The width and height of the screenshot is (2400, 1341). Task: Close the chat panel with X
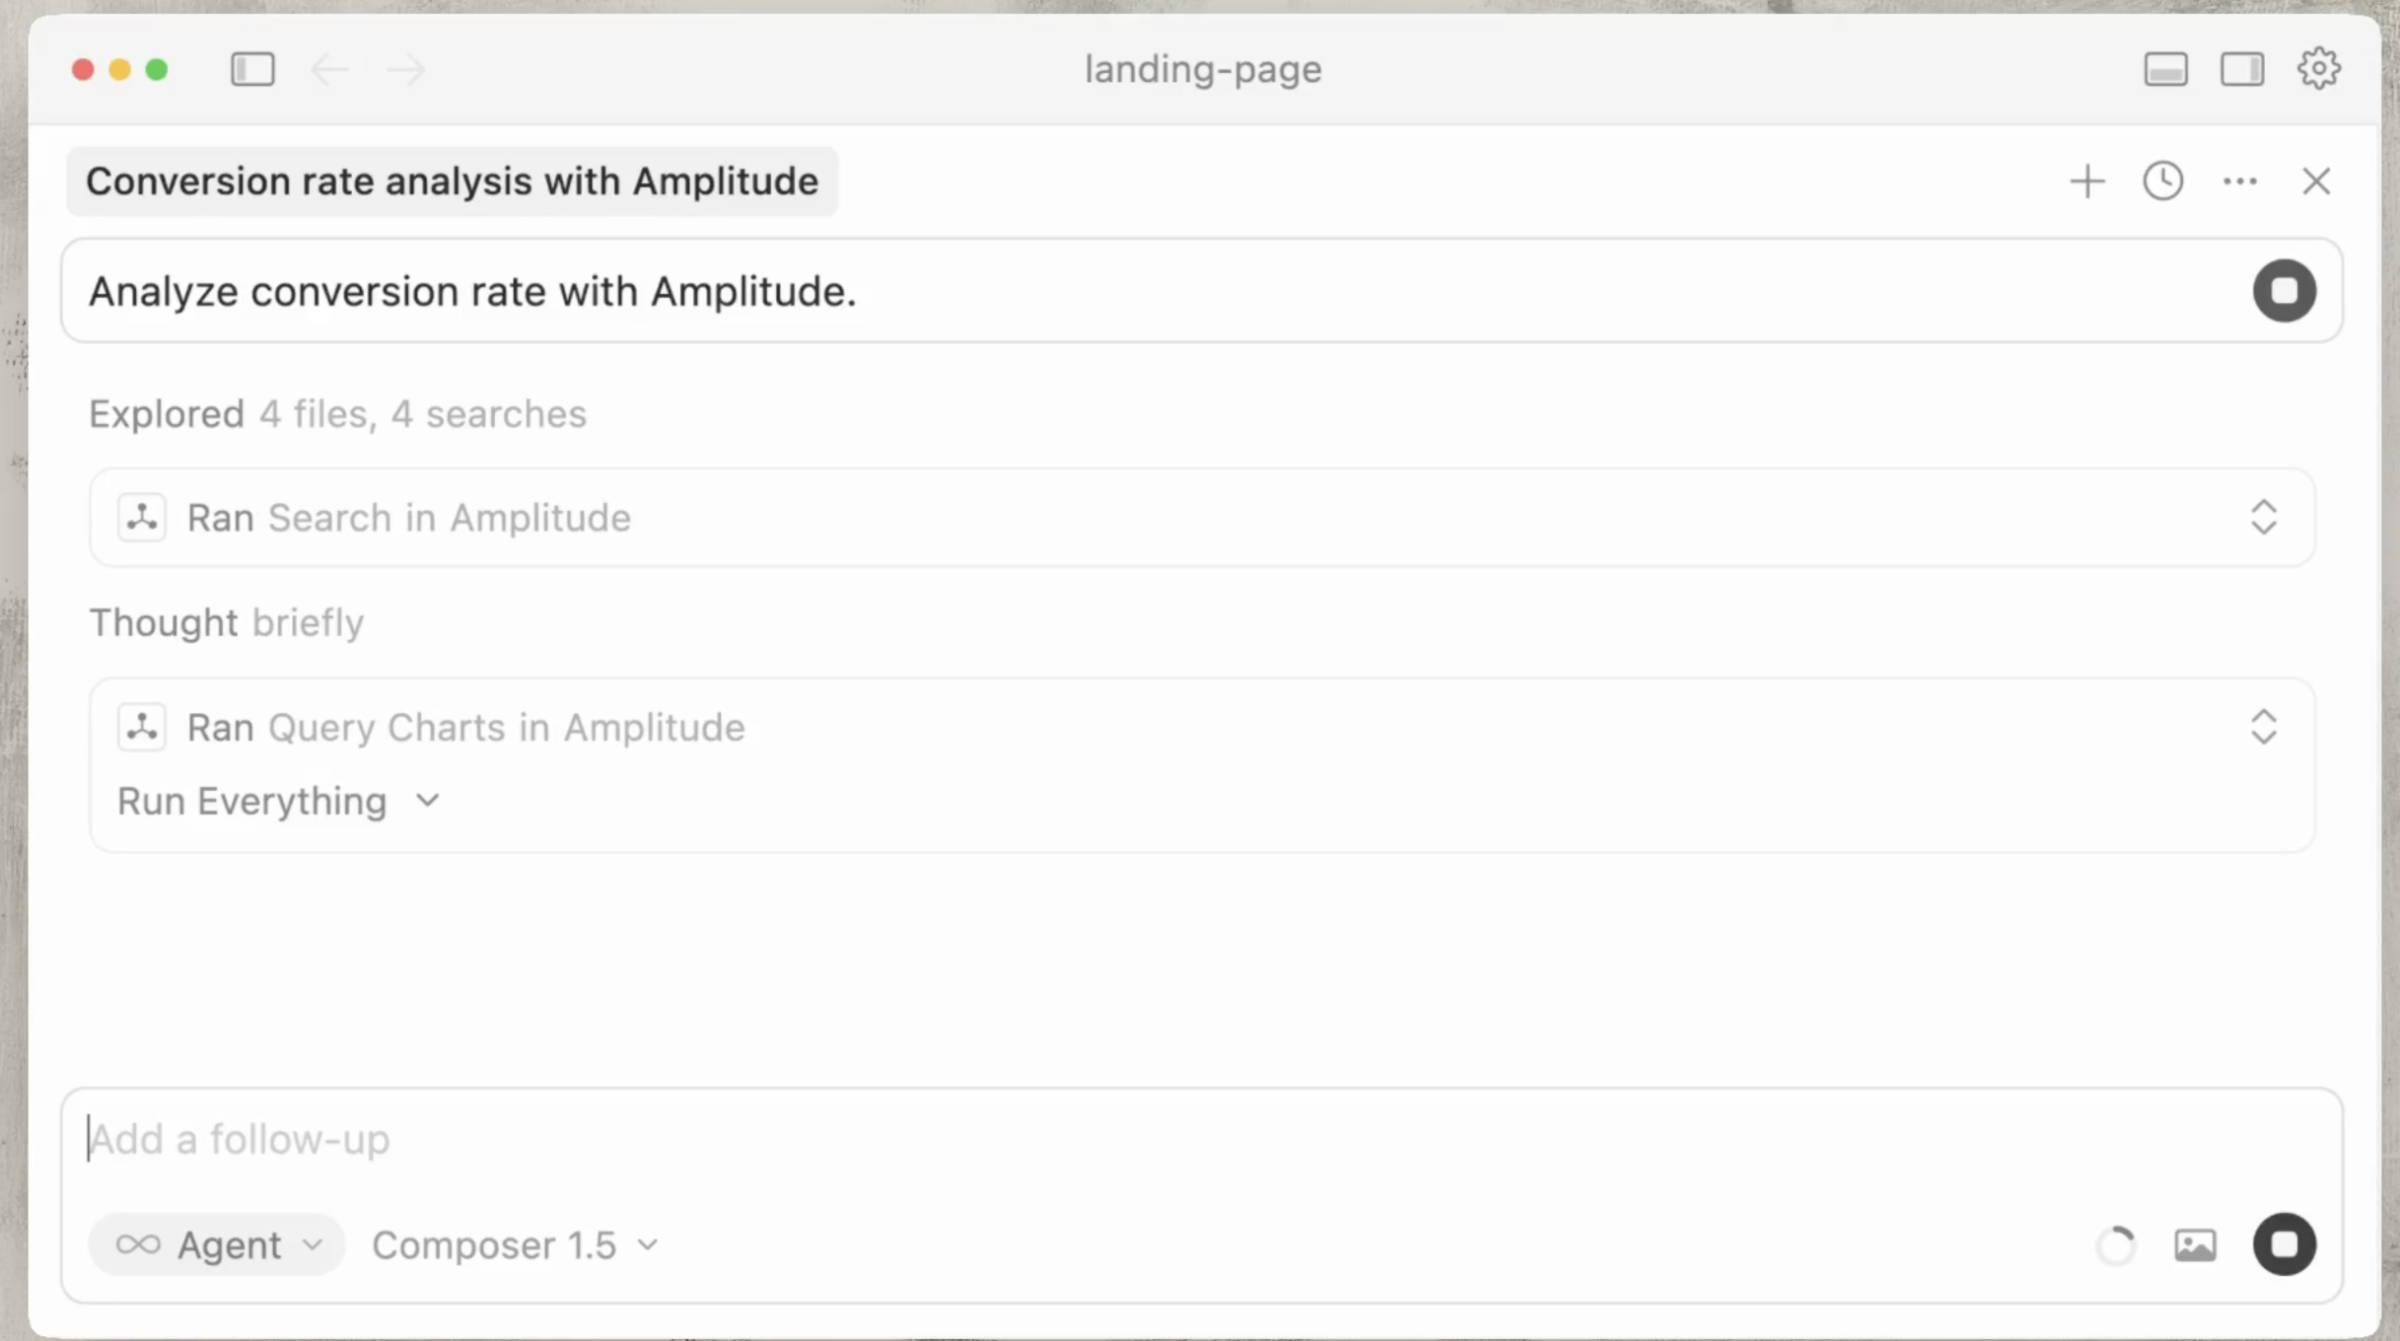click(2316, 181)
